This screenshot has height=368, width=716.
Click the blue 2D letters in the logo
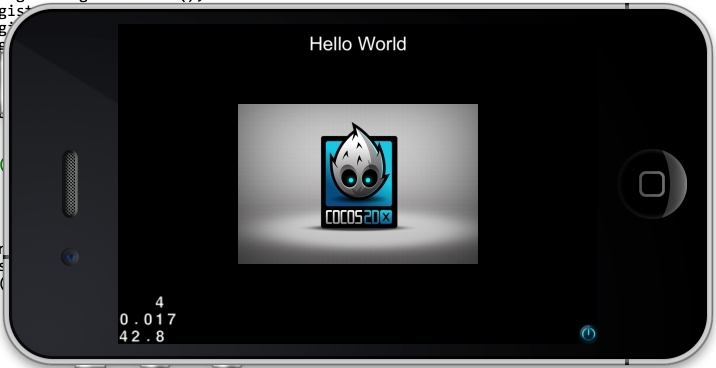click(371, 218)
